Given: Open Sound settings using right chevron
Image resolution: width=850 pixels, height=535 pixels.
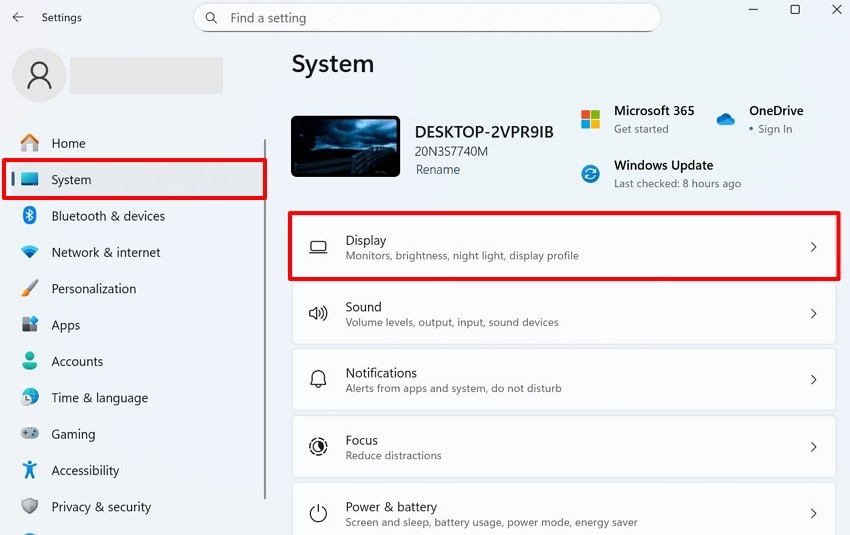Looking at the screenshot, I should pos(813,314).
